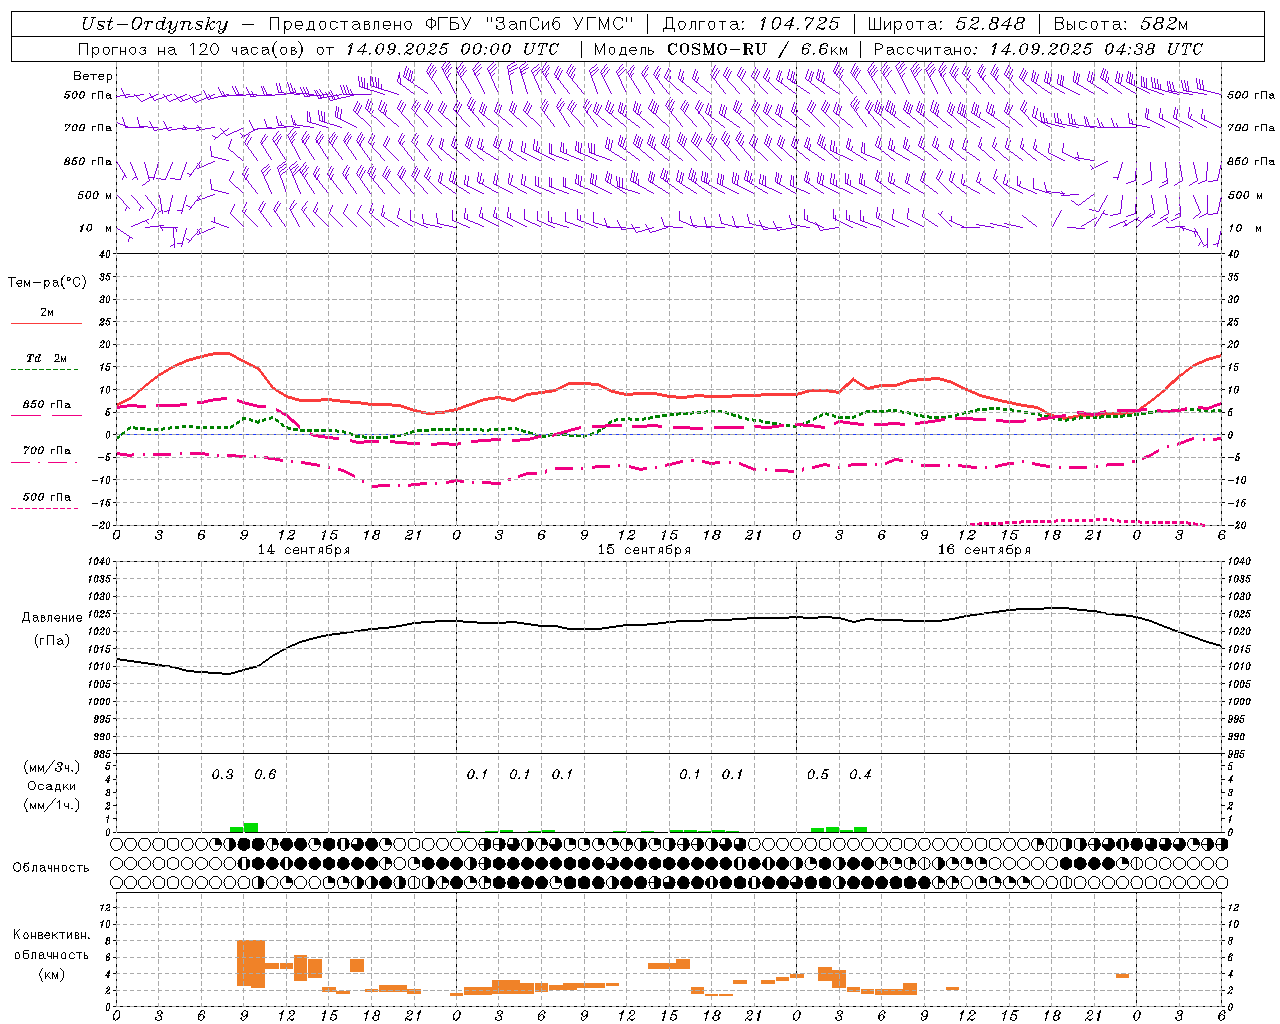Click the '(мм/1ч.)' hourly precipitation unit
This screenshot has width=1280, height=1024.
point(52,805)
